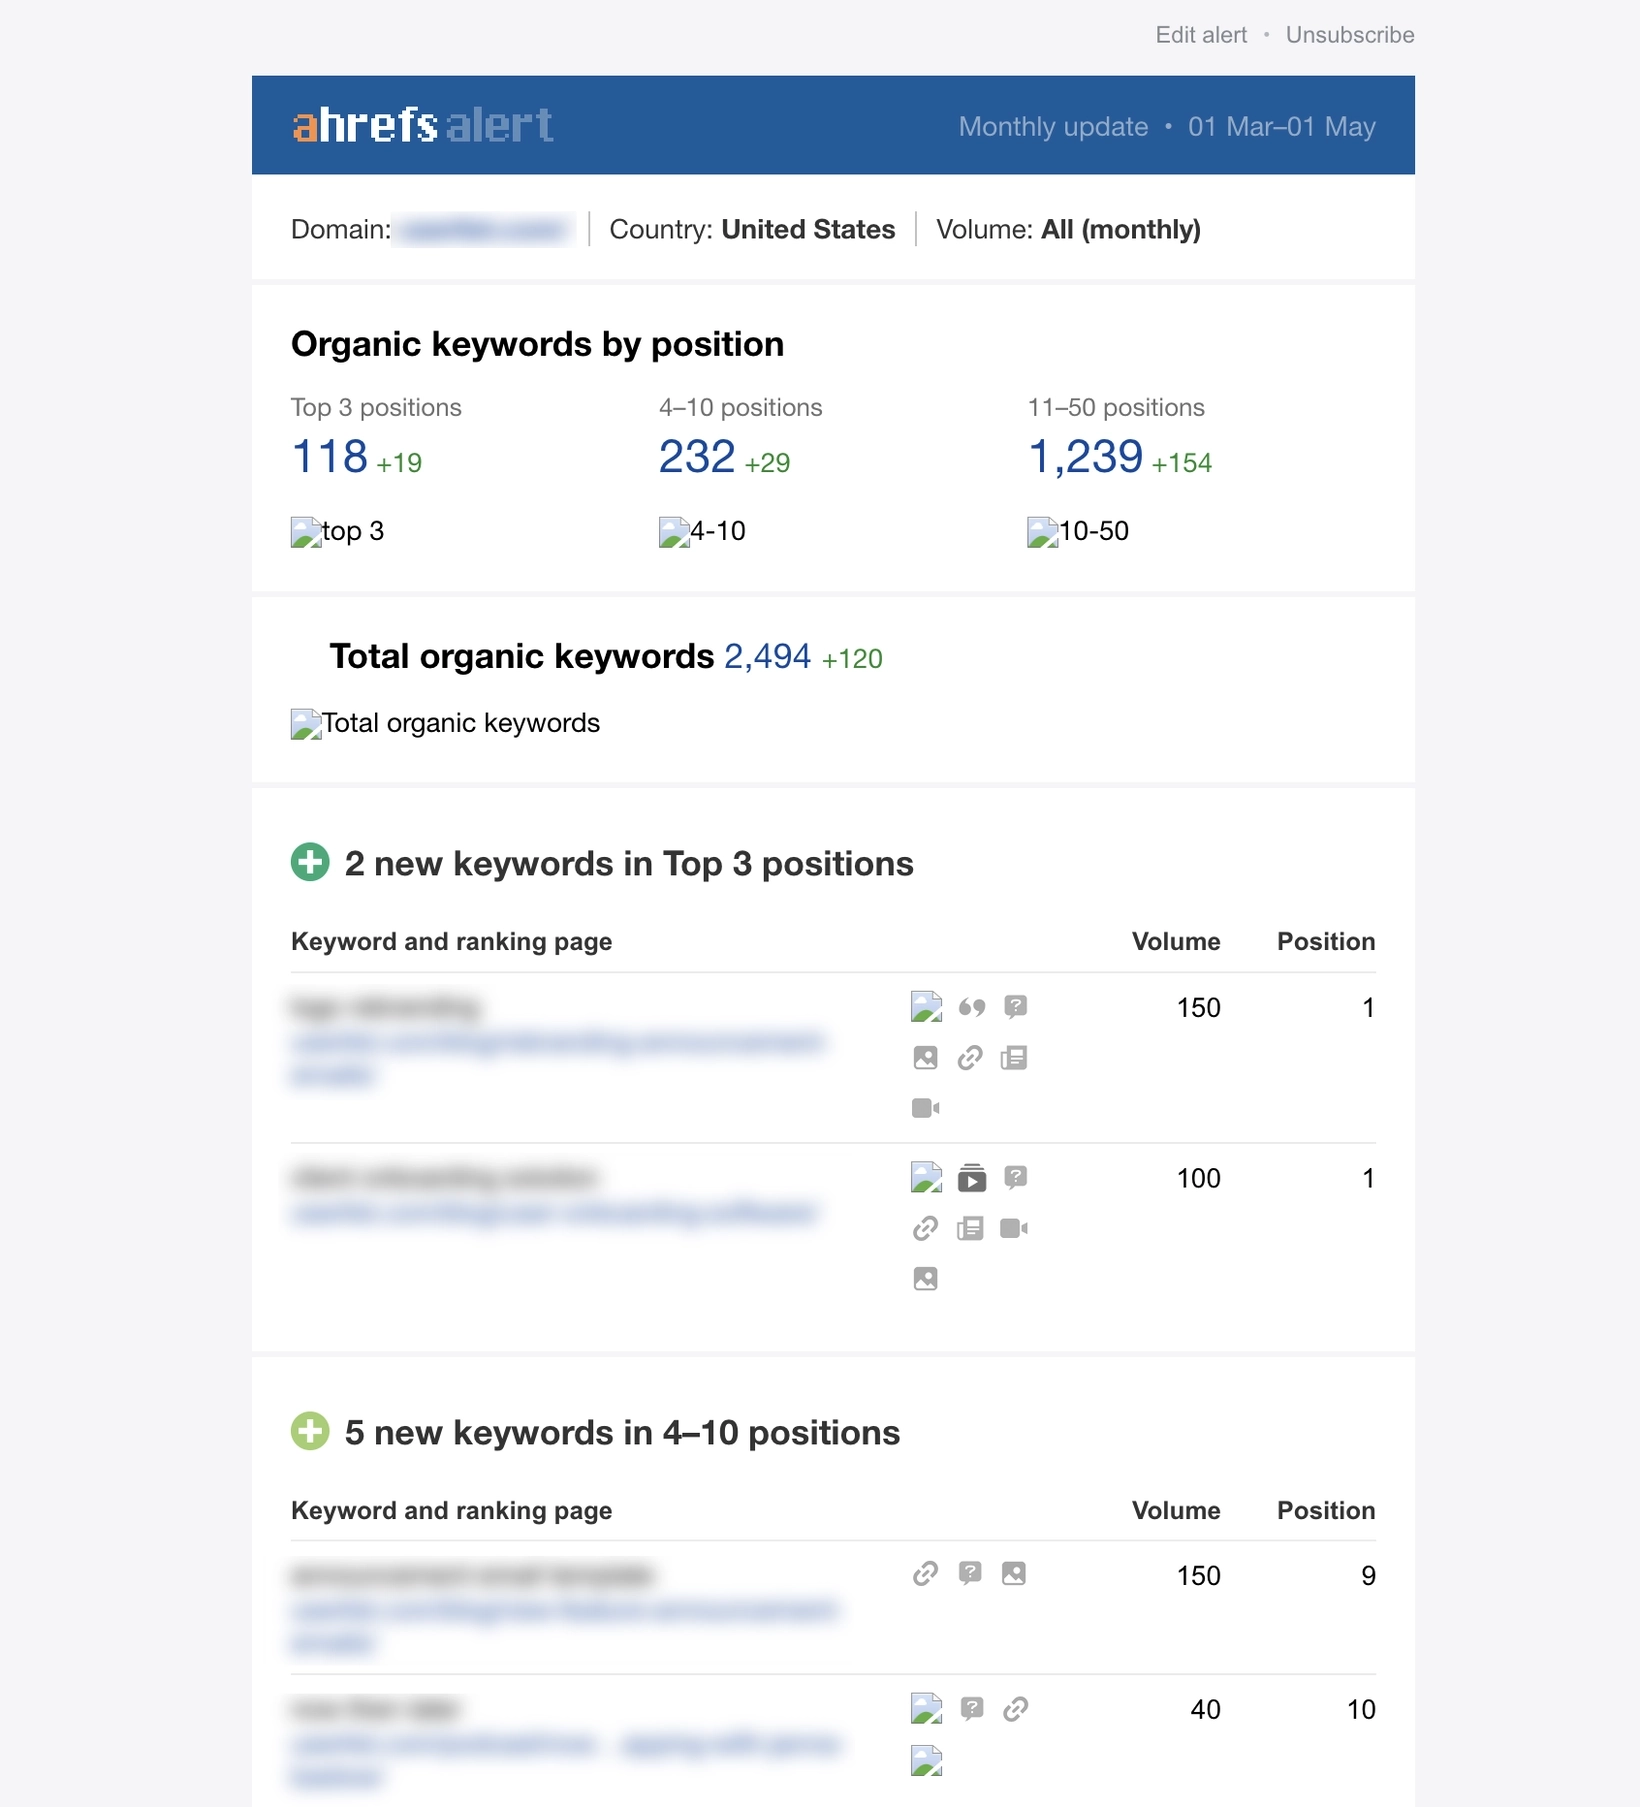Click the People Also Ask speech-bubble icon
1640x1807 pixels.
1016,1007
